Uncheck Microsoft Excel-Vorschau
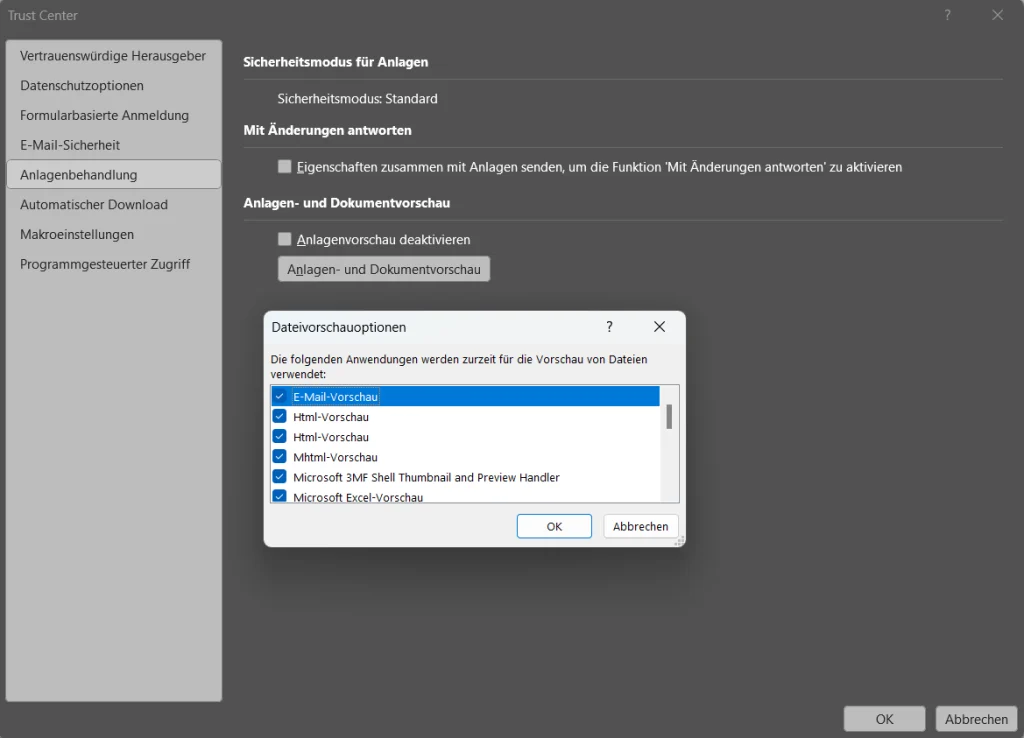 click(x=279, y=497)
